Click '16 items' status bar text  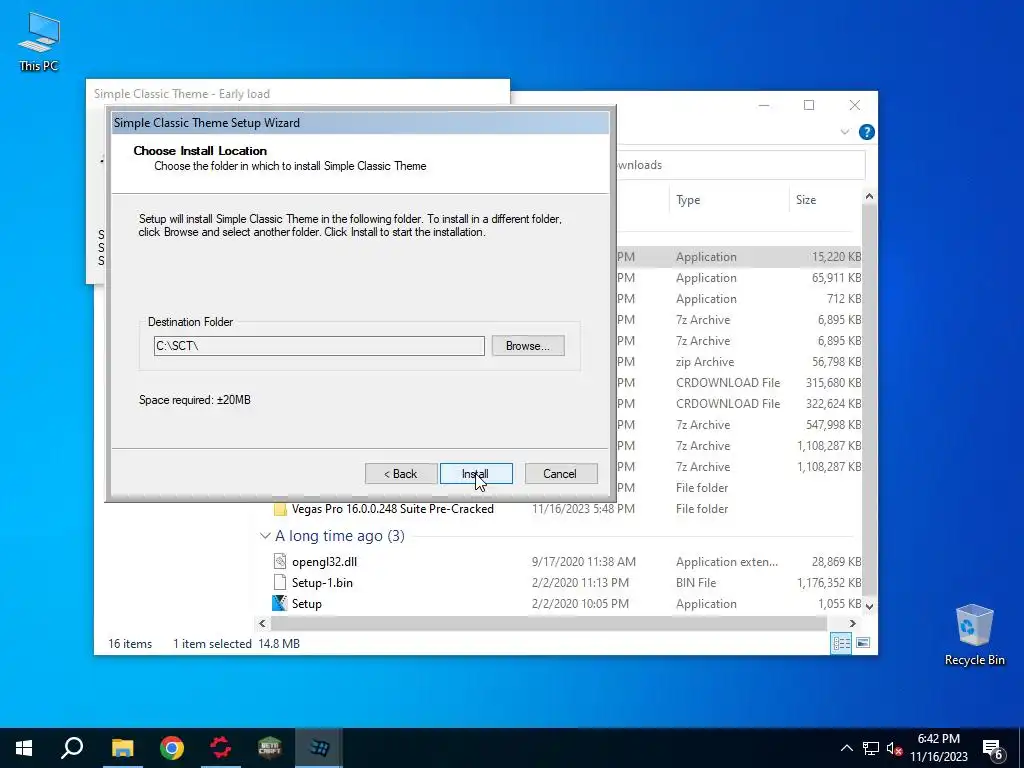pyautogui.click(x=130, y=643)
